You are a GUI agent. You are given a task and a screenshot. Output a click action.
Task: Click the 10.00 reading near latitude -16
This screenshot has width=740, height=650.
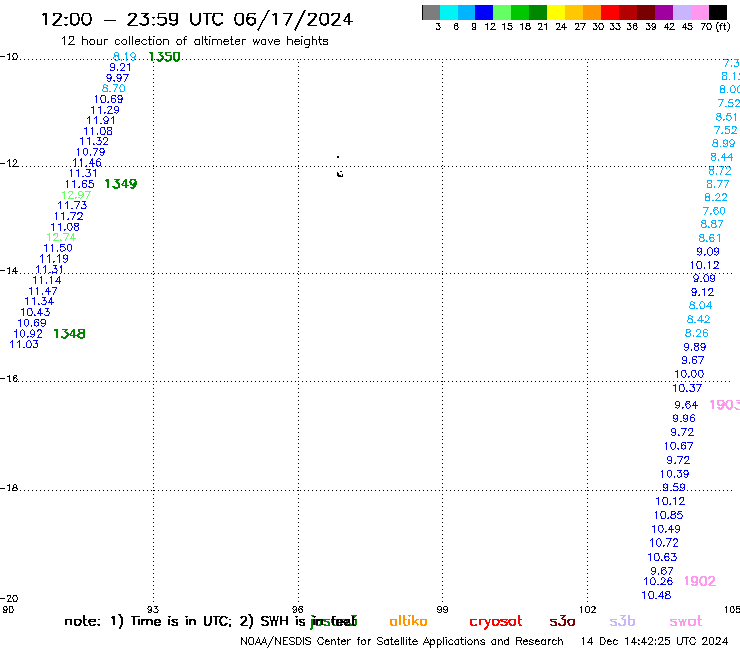point(689,374)
